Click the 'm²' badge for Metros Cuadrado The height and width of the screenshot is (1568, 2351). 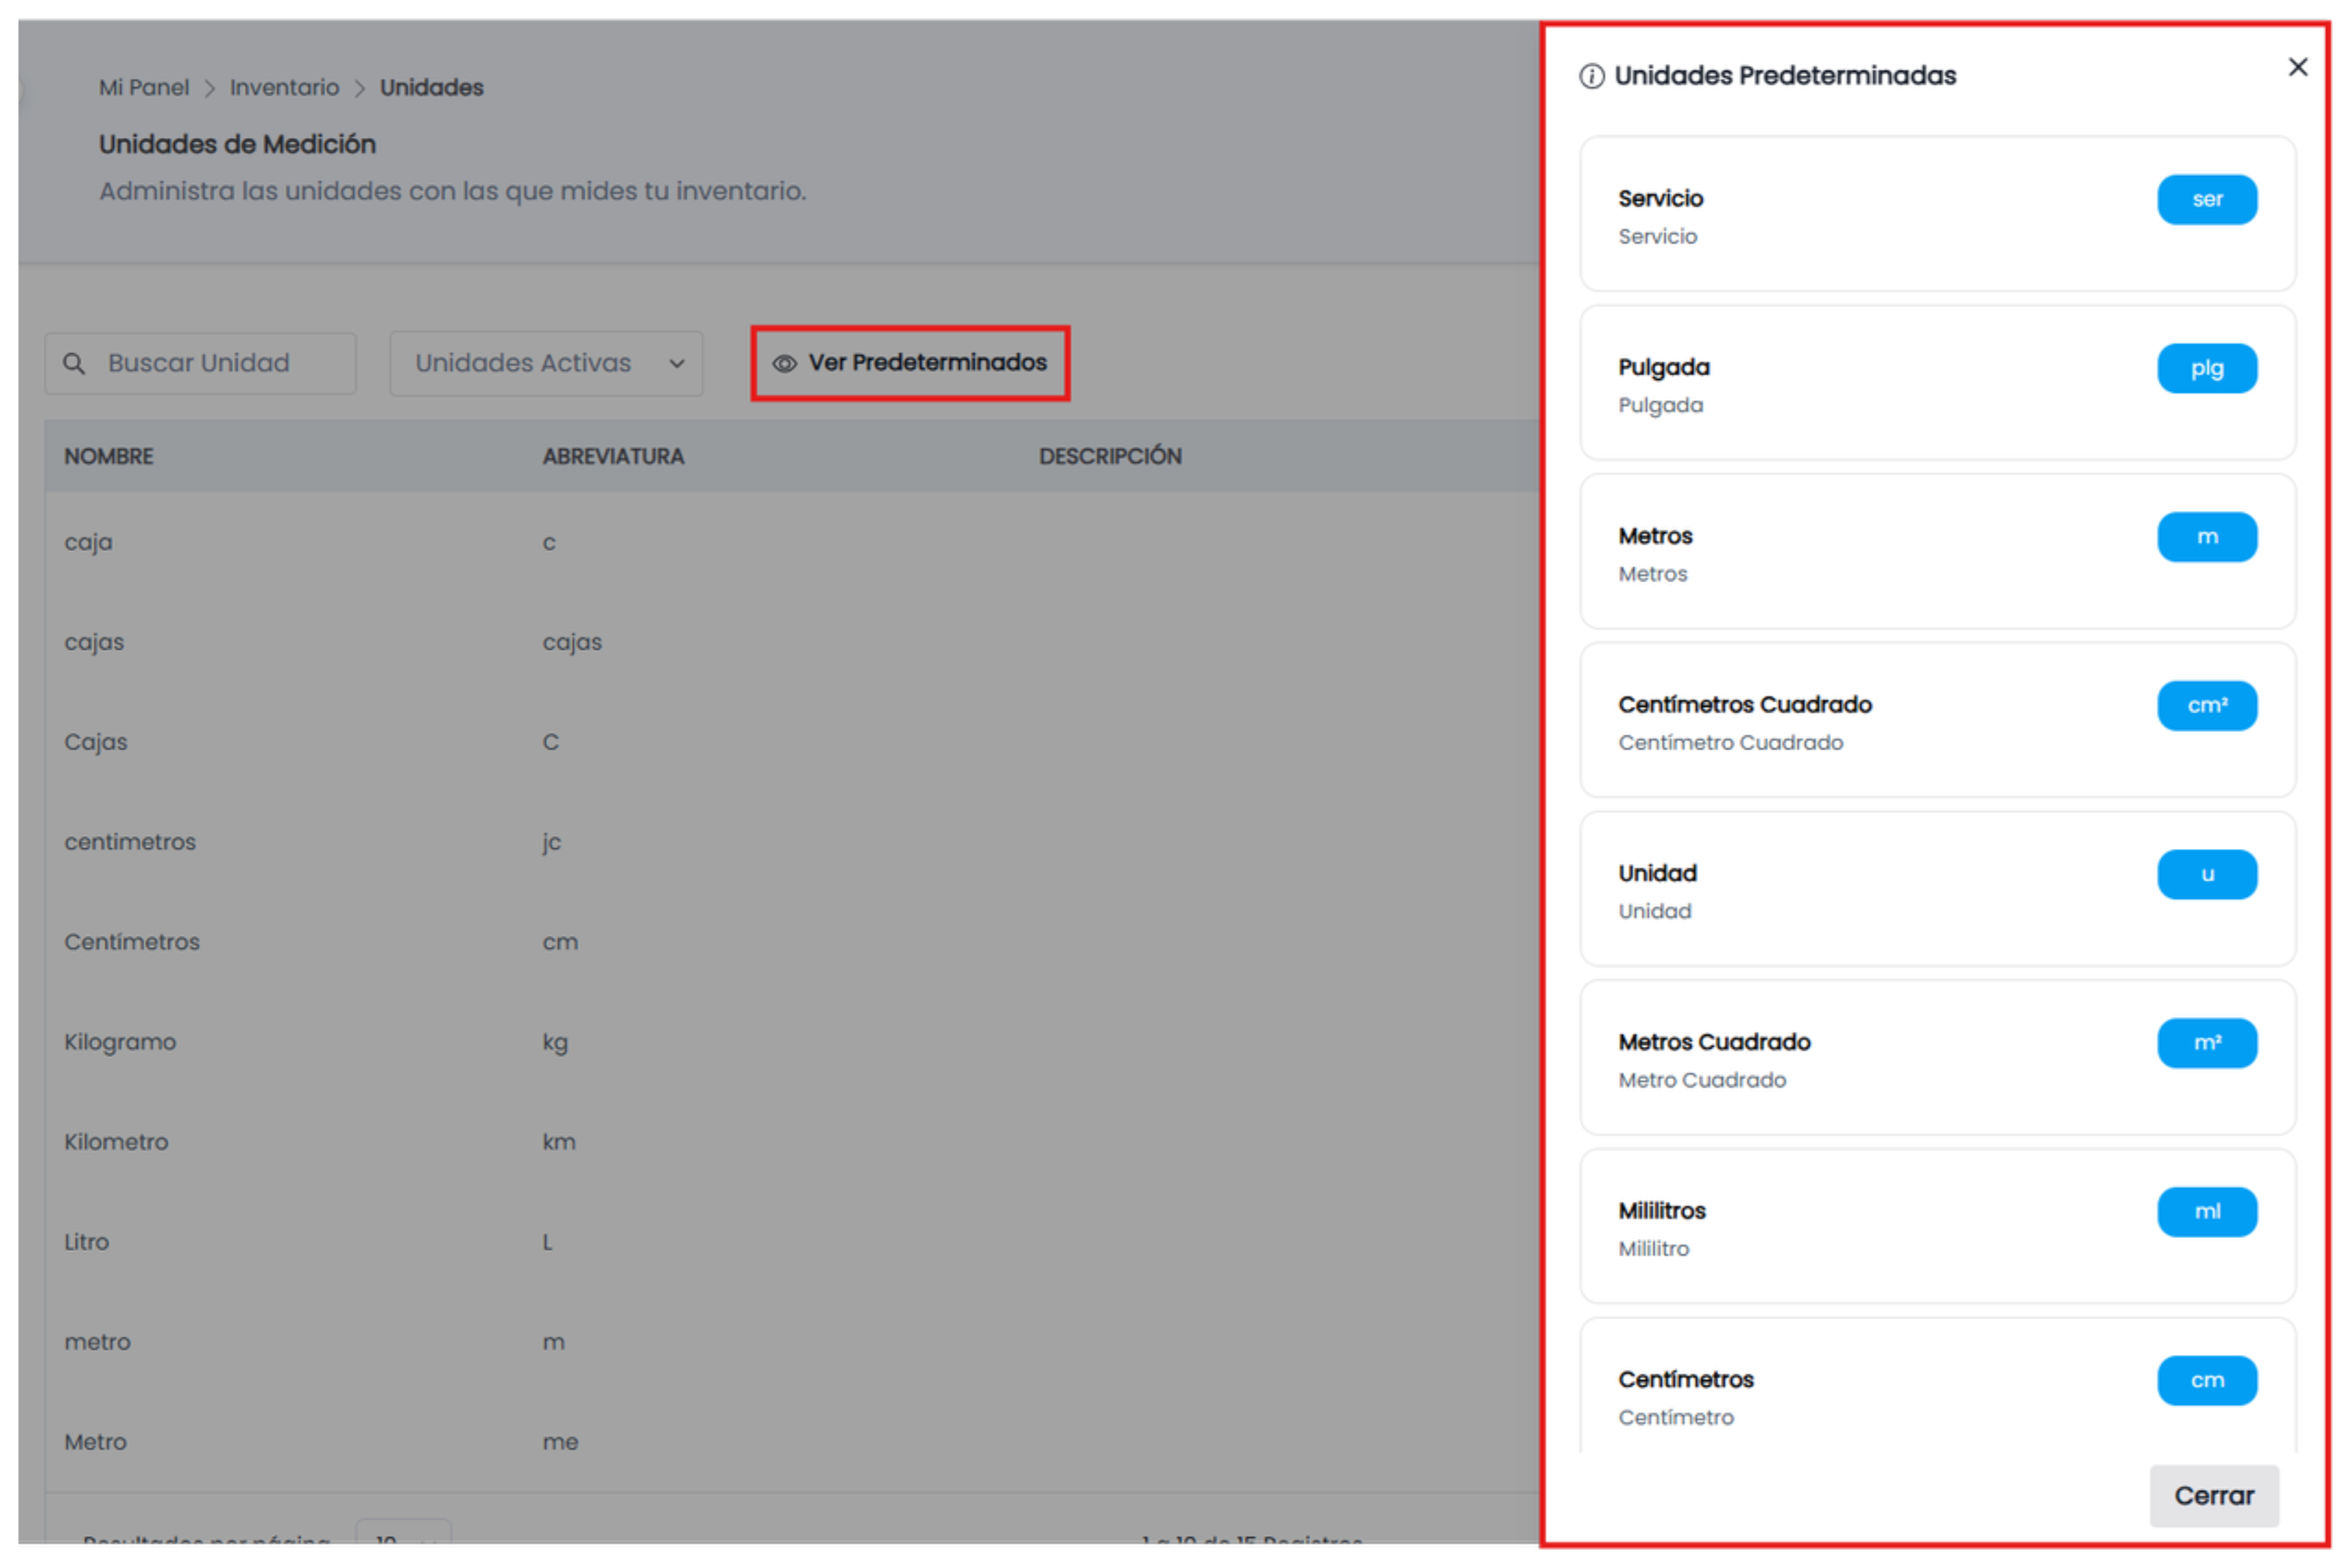tap(2206, 1043)
